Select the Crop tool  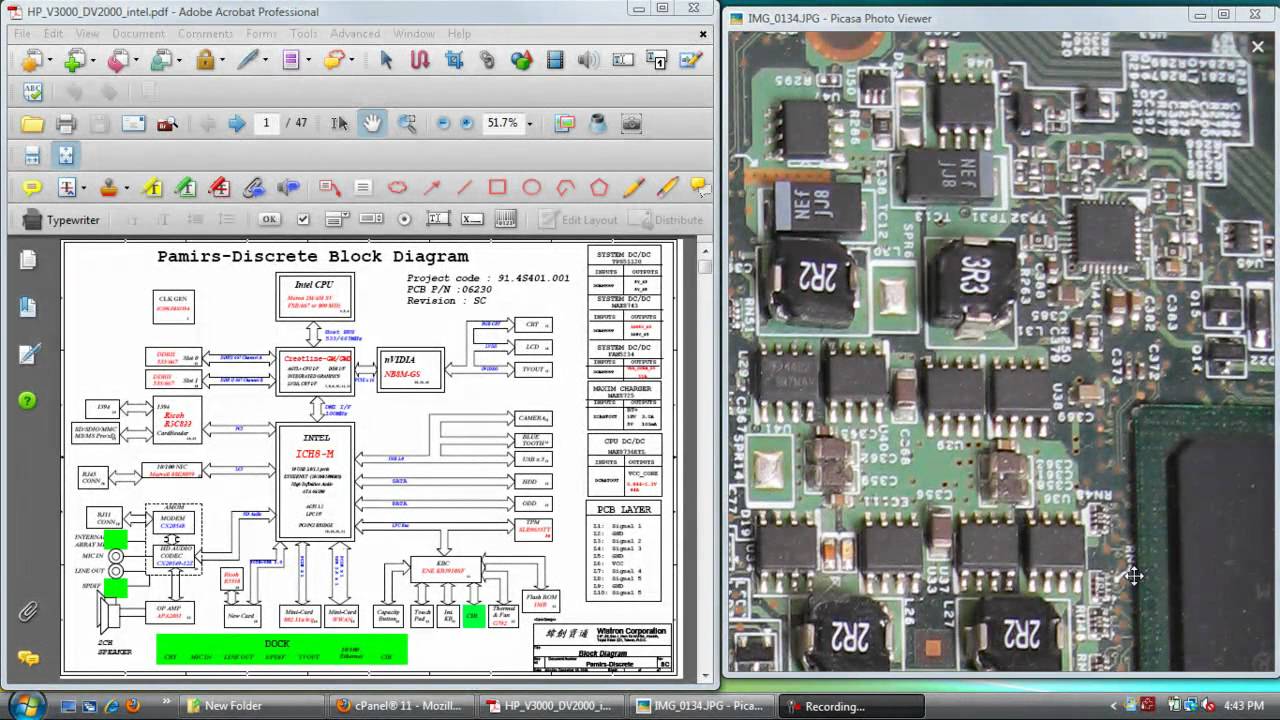(x=454, y=61)
